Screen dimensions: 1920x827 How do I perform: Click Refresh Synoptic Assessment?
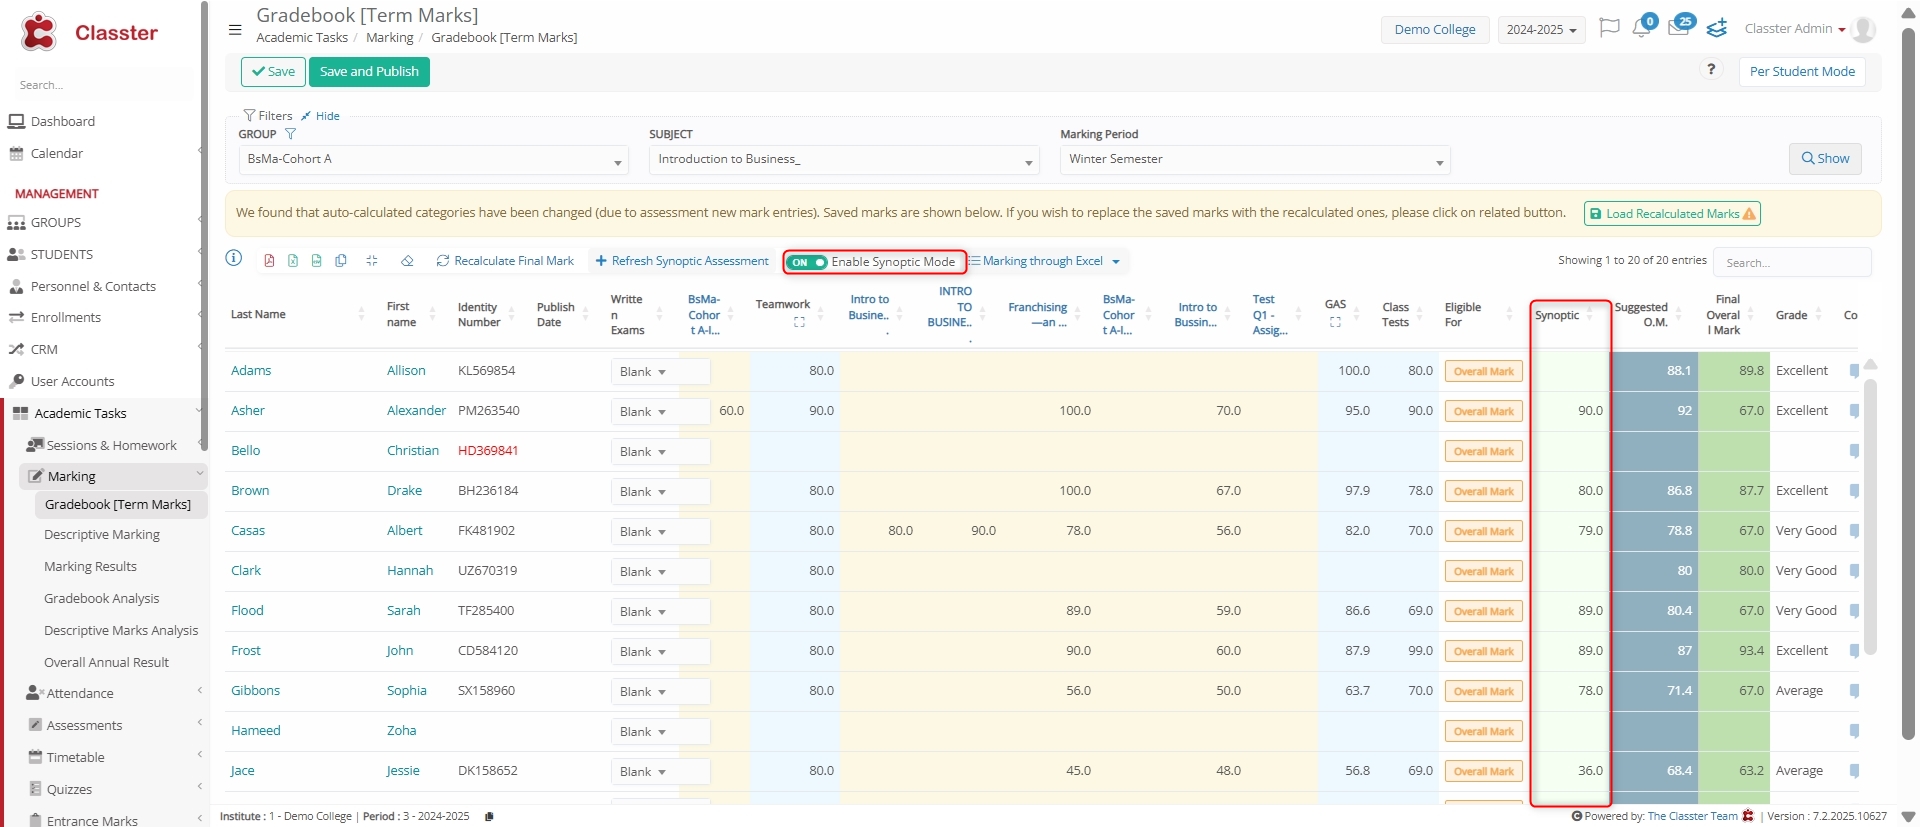click(682, 261)
